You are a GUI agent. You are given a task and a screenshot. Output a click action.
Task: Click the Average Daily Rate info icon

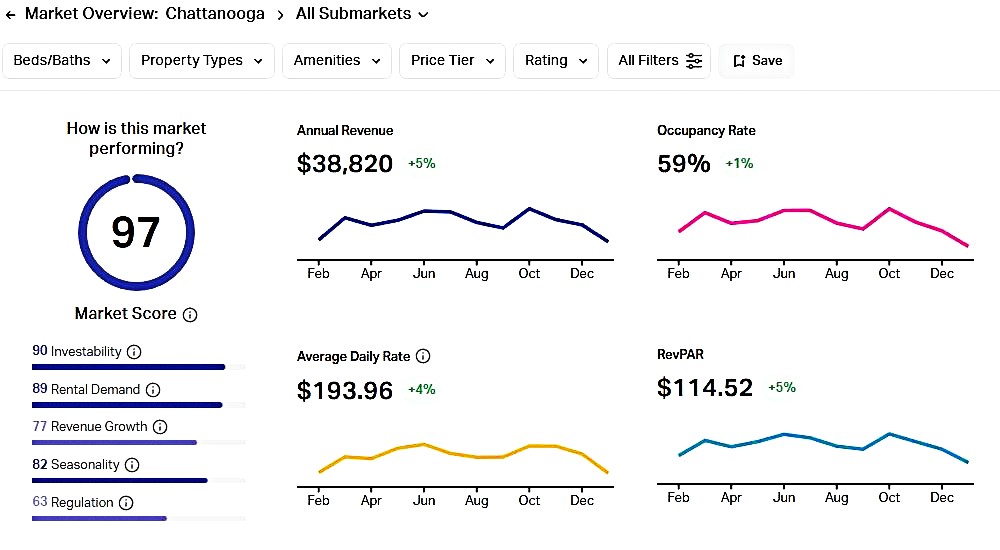423,357
